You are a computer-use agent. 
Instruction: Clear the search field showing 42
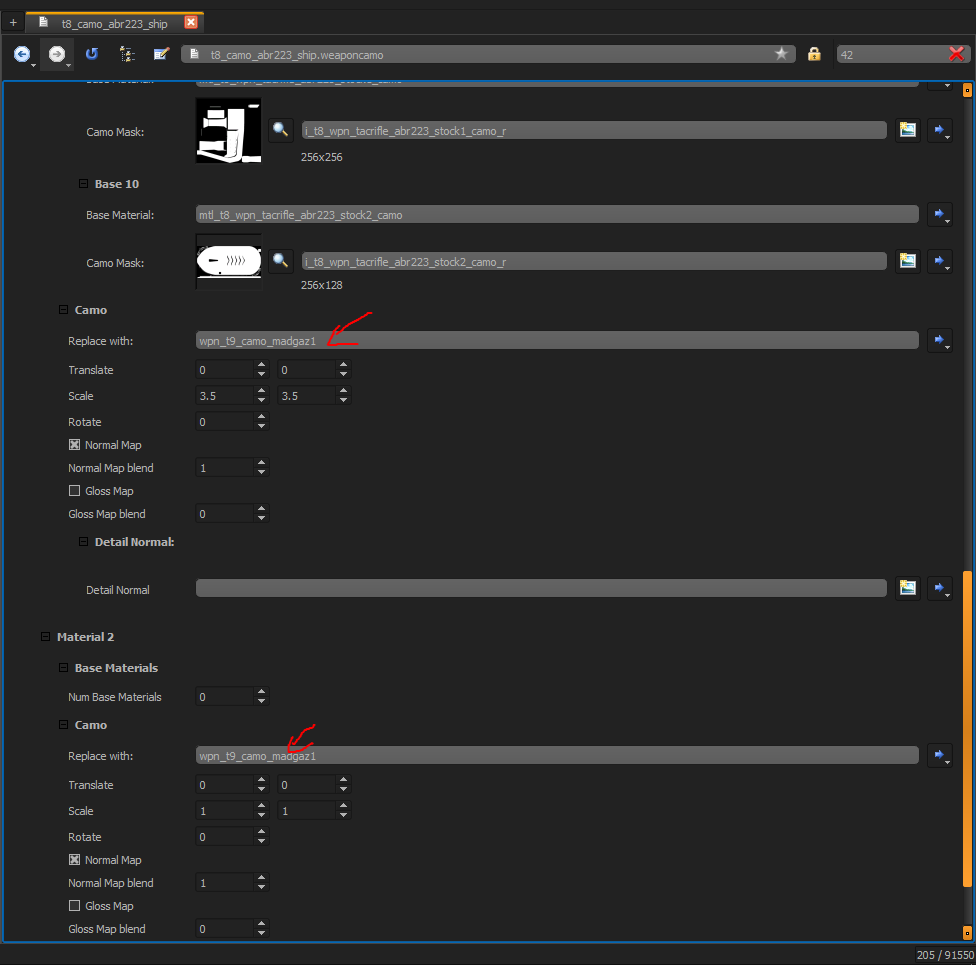(957, 54)
